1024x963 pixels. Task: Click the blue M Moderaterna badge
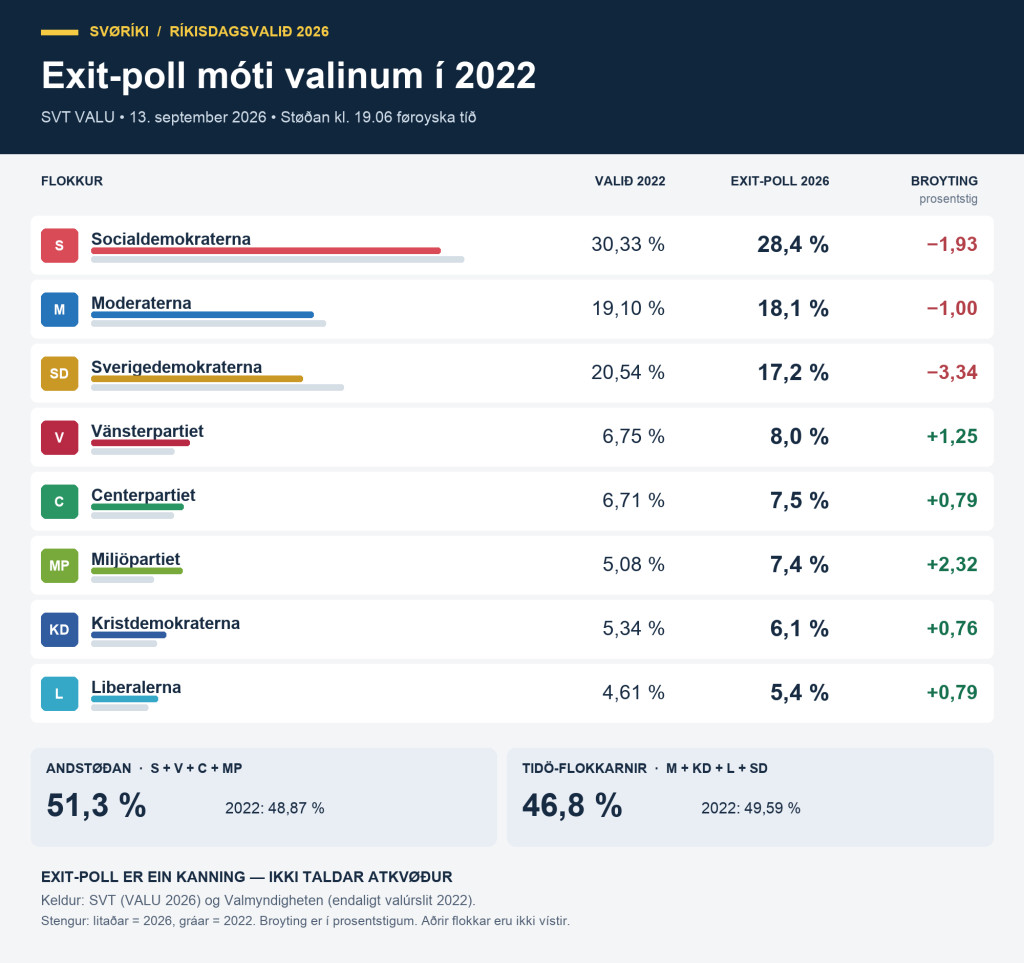(59, 309)
